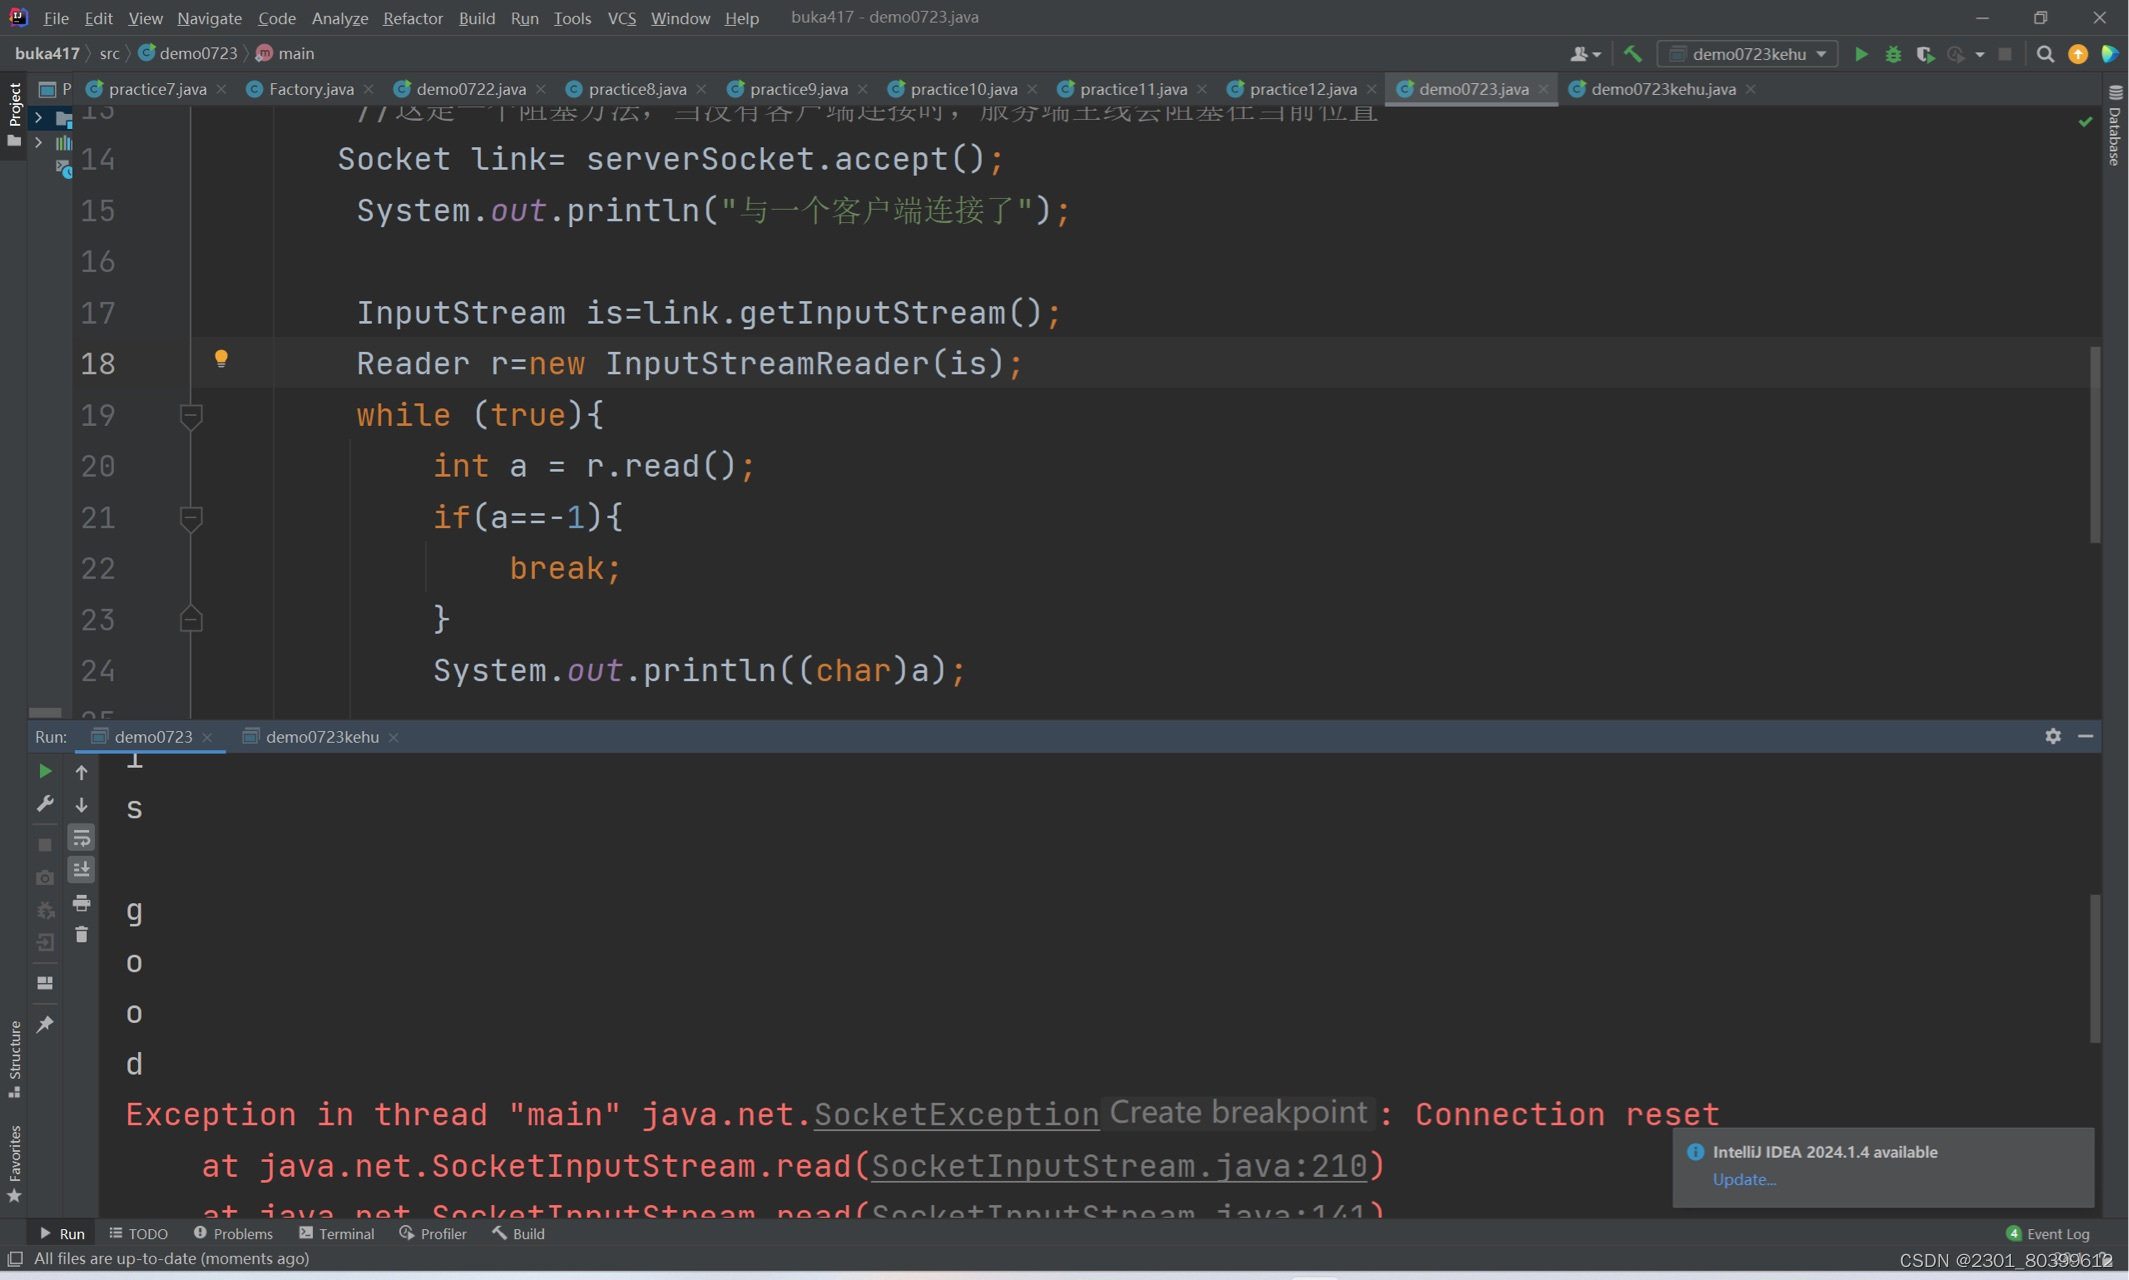Open the Profiler tool window

pyautogui.click(x=433, y=1233)
